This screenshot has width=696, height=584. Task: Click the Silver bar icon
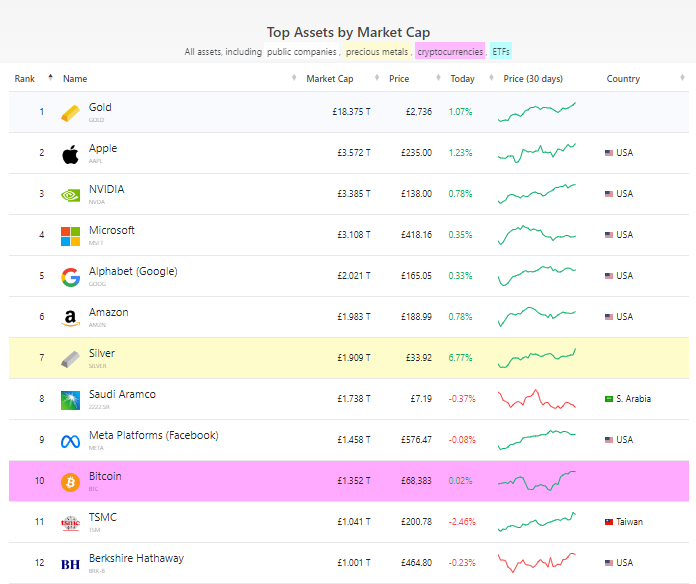pyautogui.click(x=70, y=359)
